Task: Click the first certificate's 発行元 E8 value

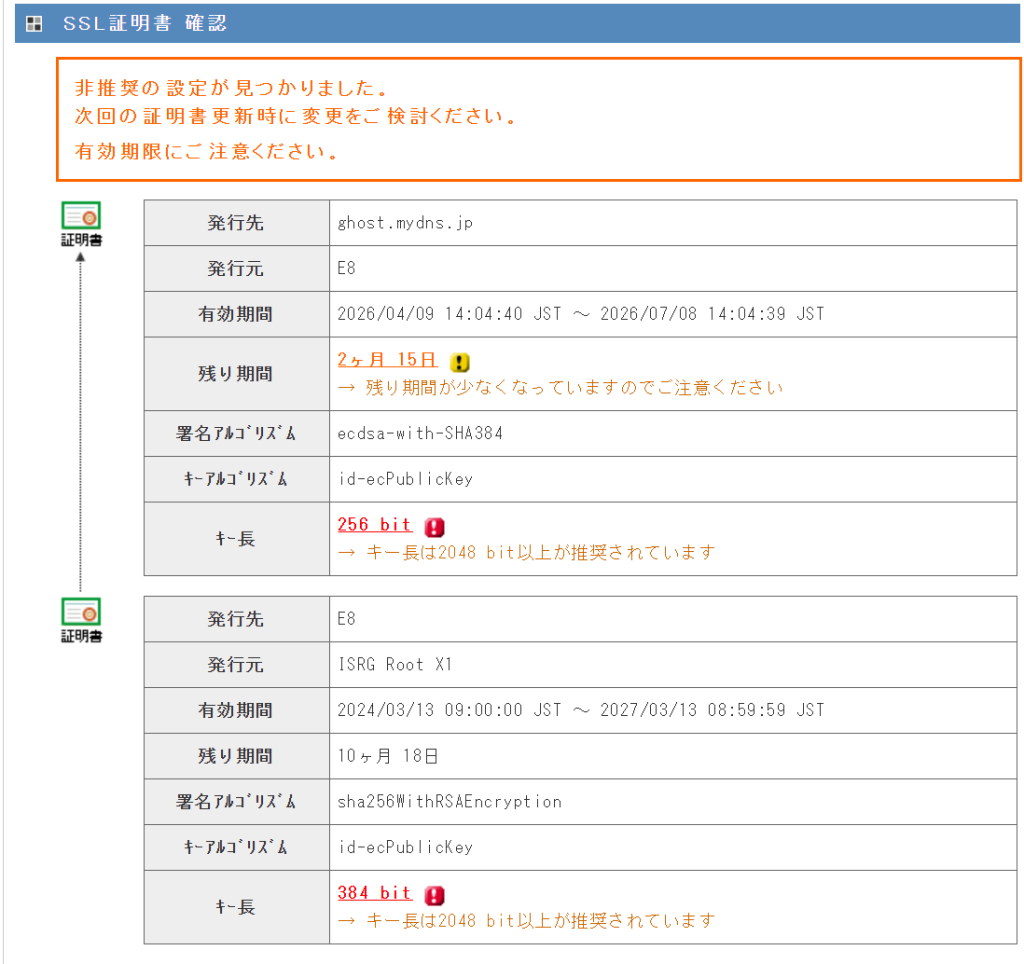Action: coord(346,268)
